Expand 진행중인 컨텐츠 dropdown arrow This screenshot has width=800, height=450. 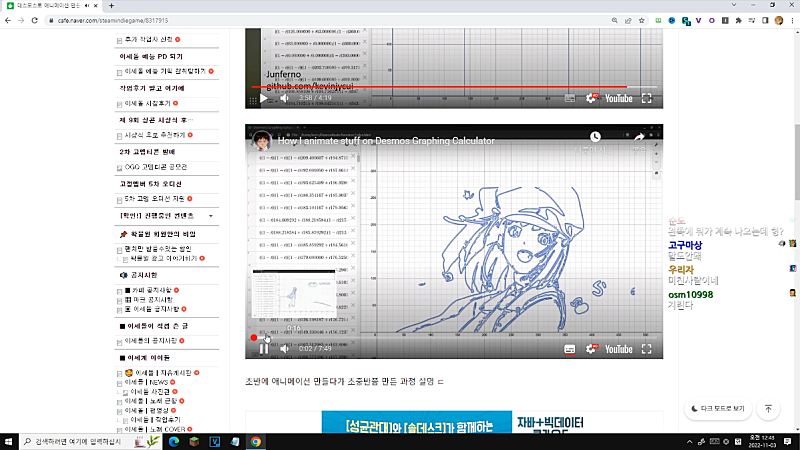click(x=210, y=216)
